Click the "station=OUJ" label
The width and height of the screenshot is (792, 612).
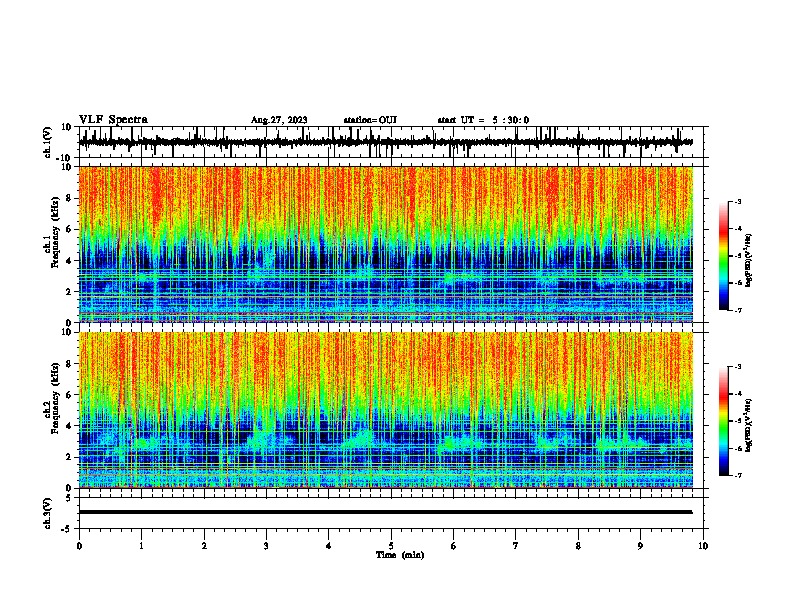370,120
